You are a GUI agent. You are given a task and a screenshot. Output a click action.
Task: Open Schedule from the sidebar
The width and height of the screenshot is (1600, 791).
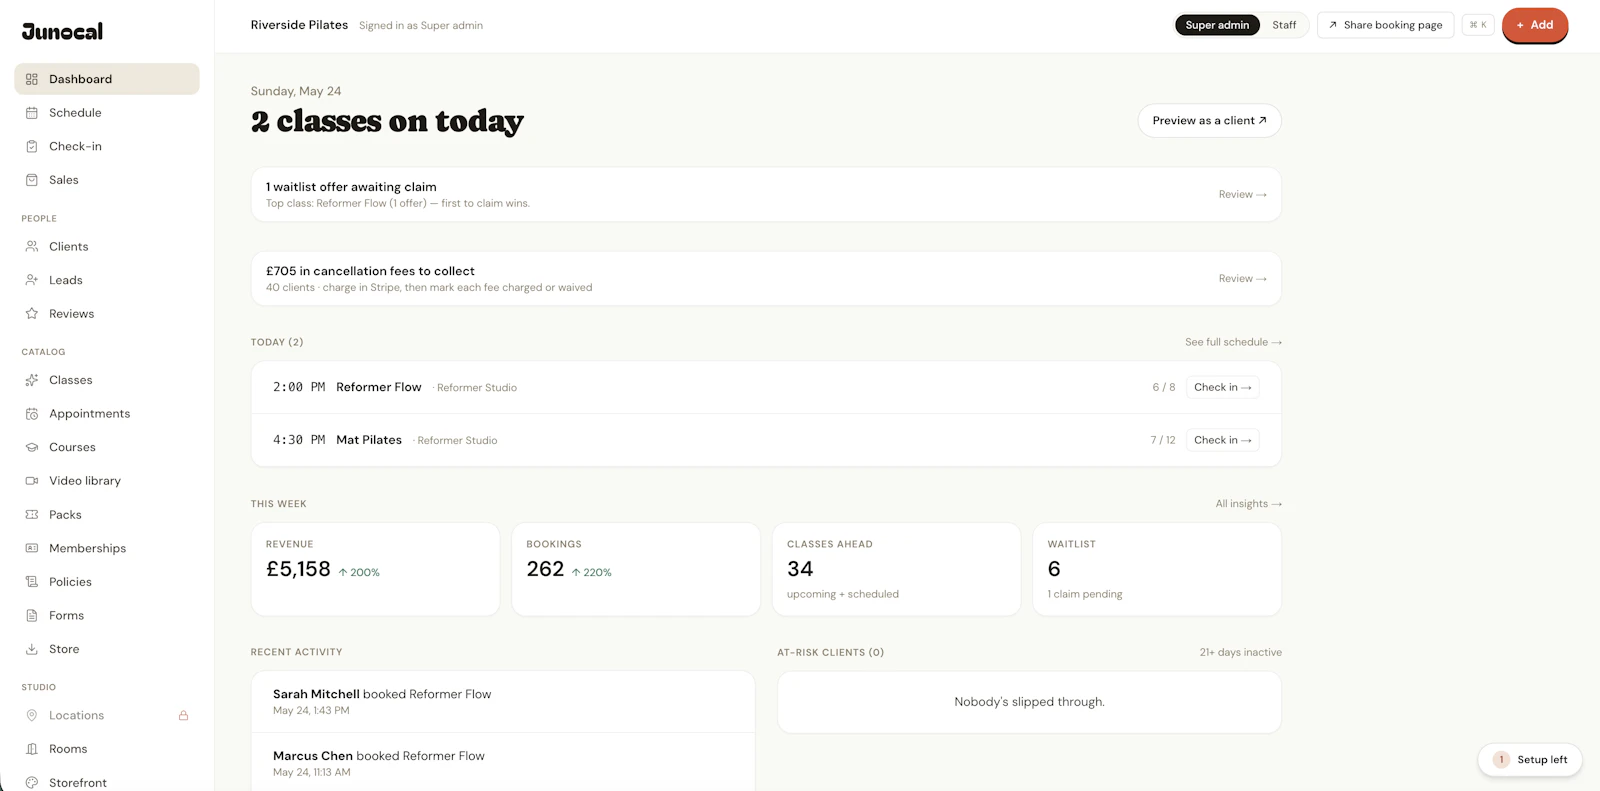[x=107, y=113]
